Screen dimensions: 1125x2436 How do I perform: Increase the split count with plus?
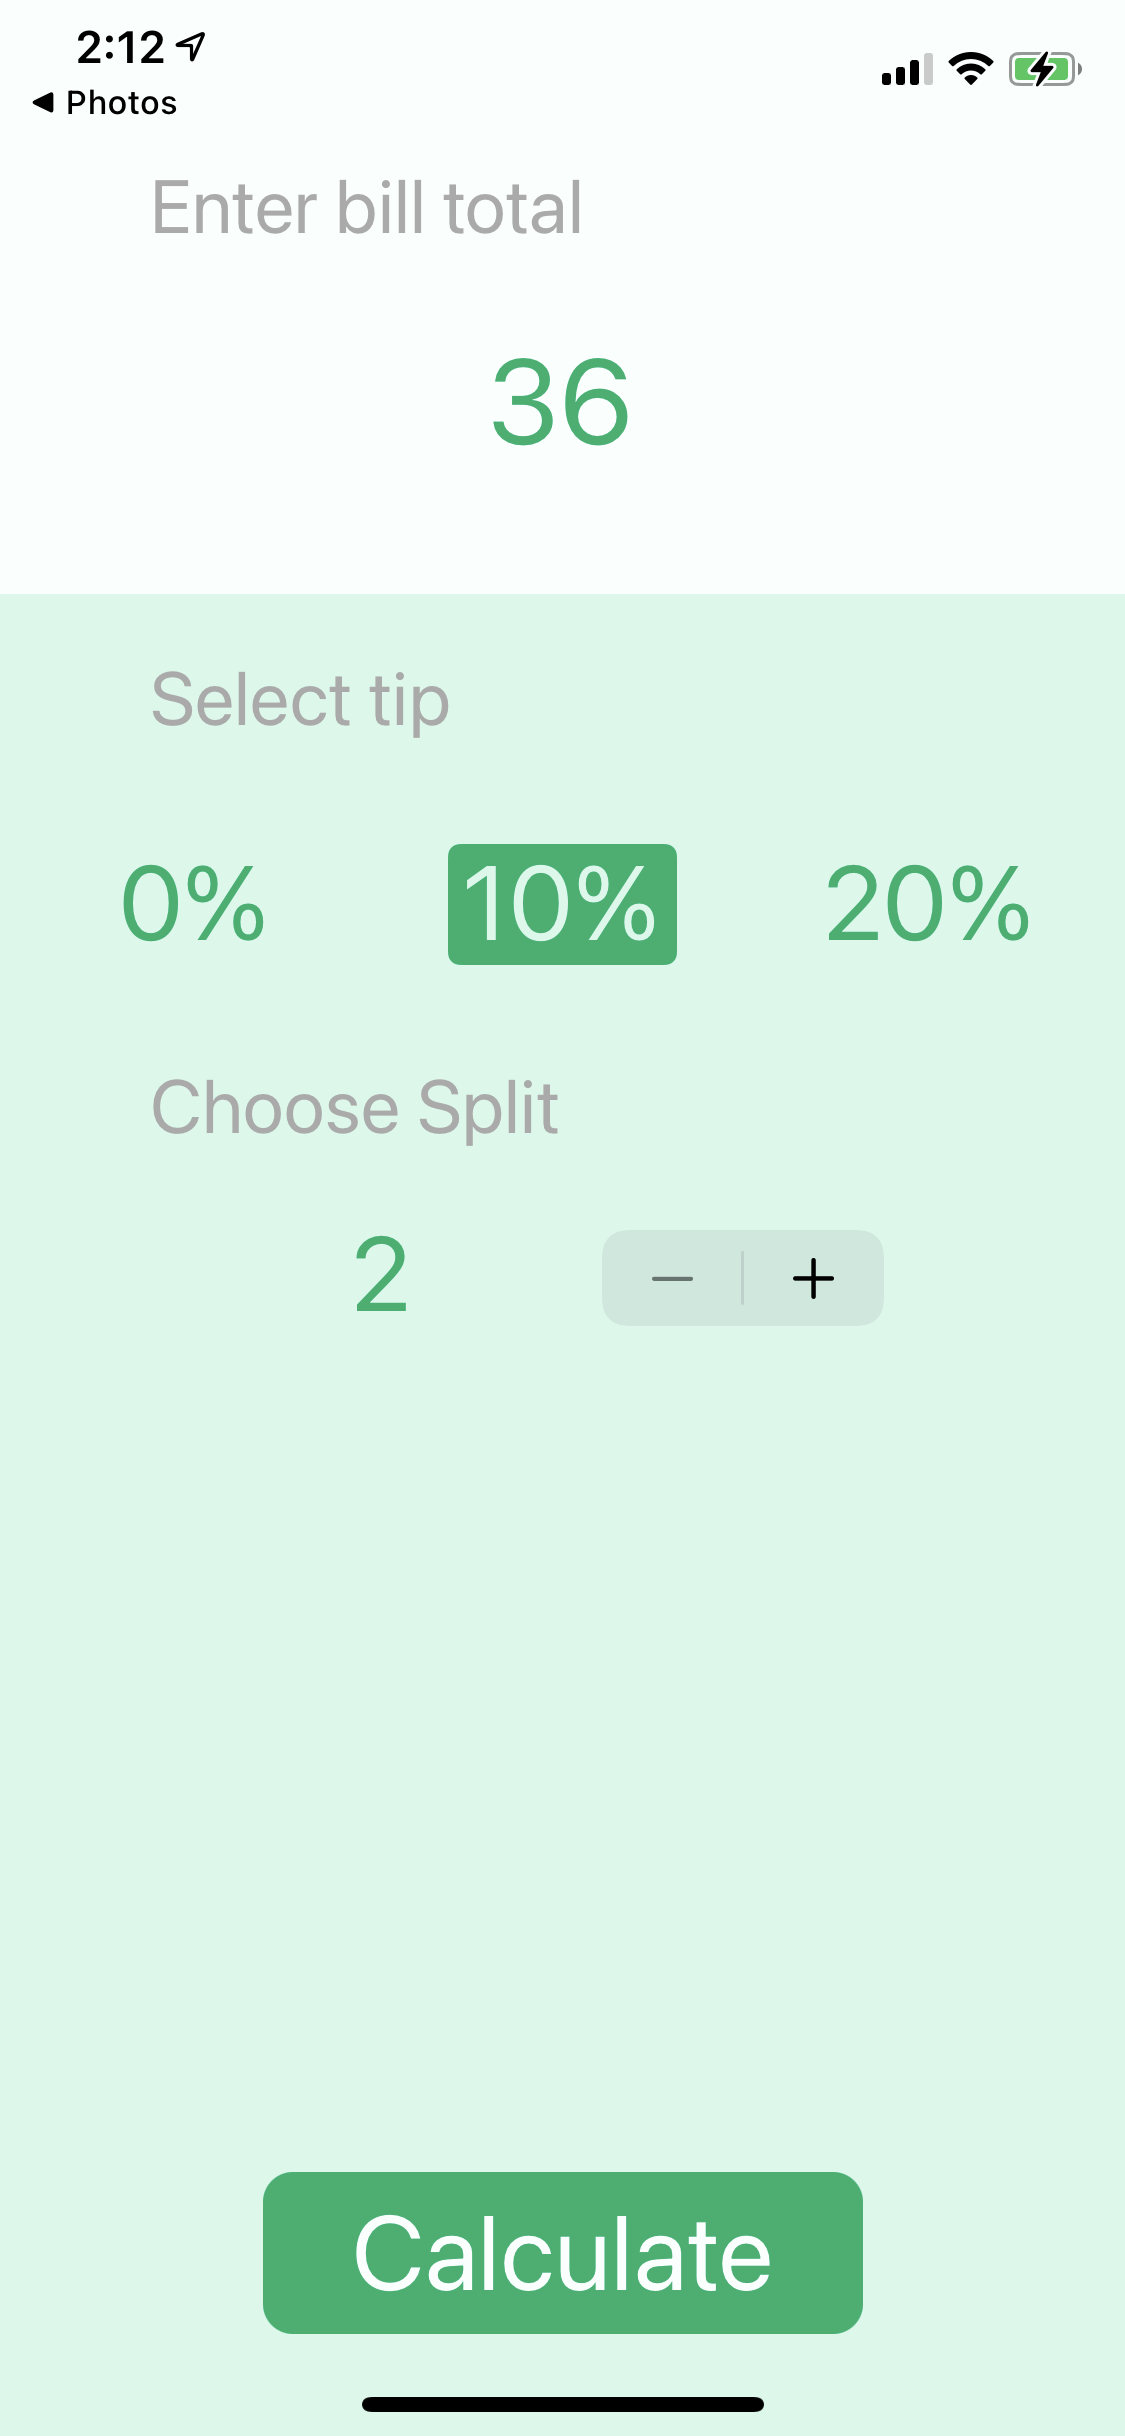[x=812, y=1277]
